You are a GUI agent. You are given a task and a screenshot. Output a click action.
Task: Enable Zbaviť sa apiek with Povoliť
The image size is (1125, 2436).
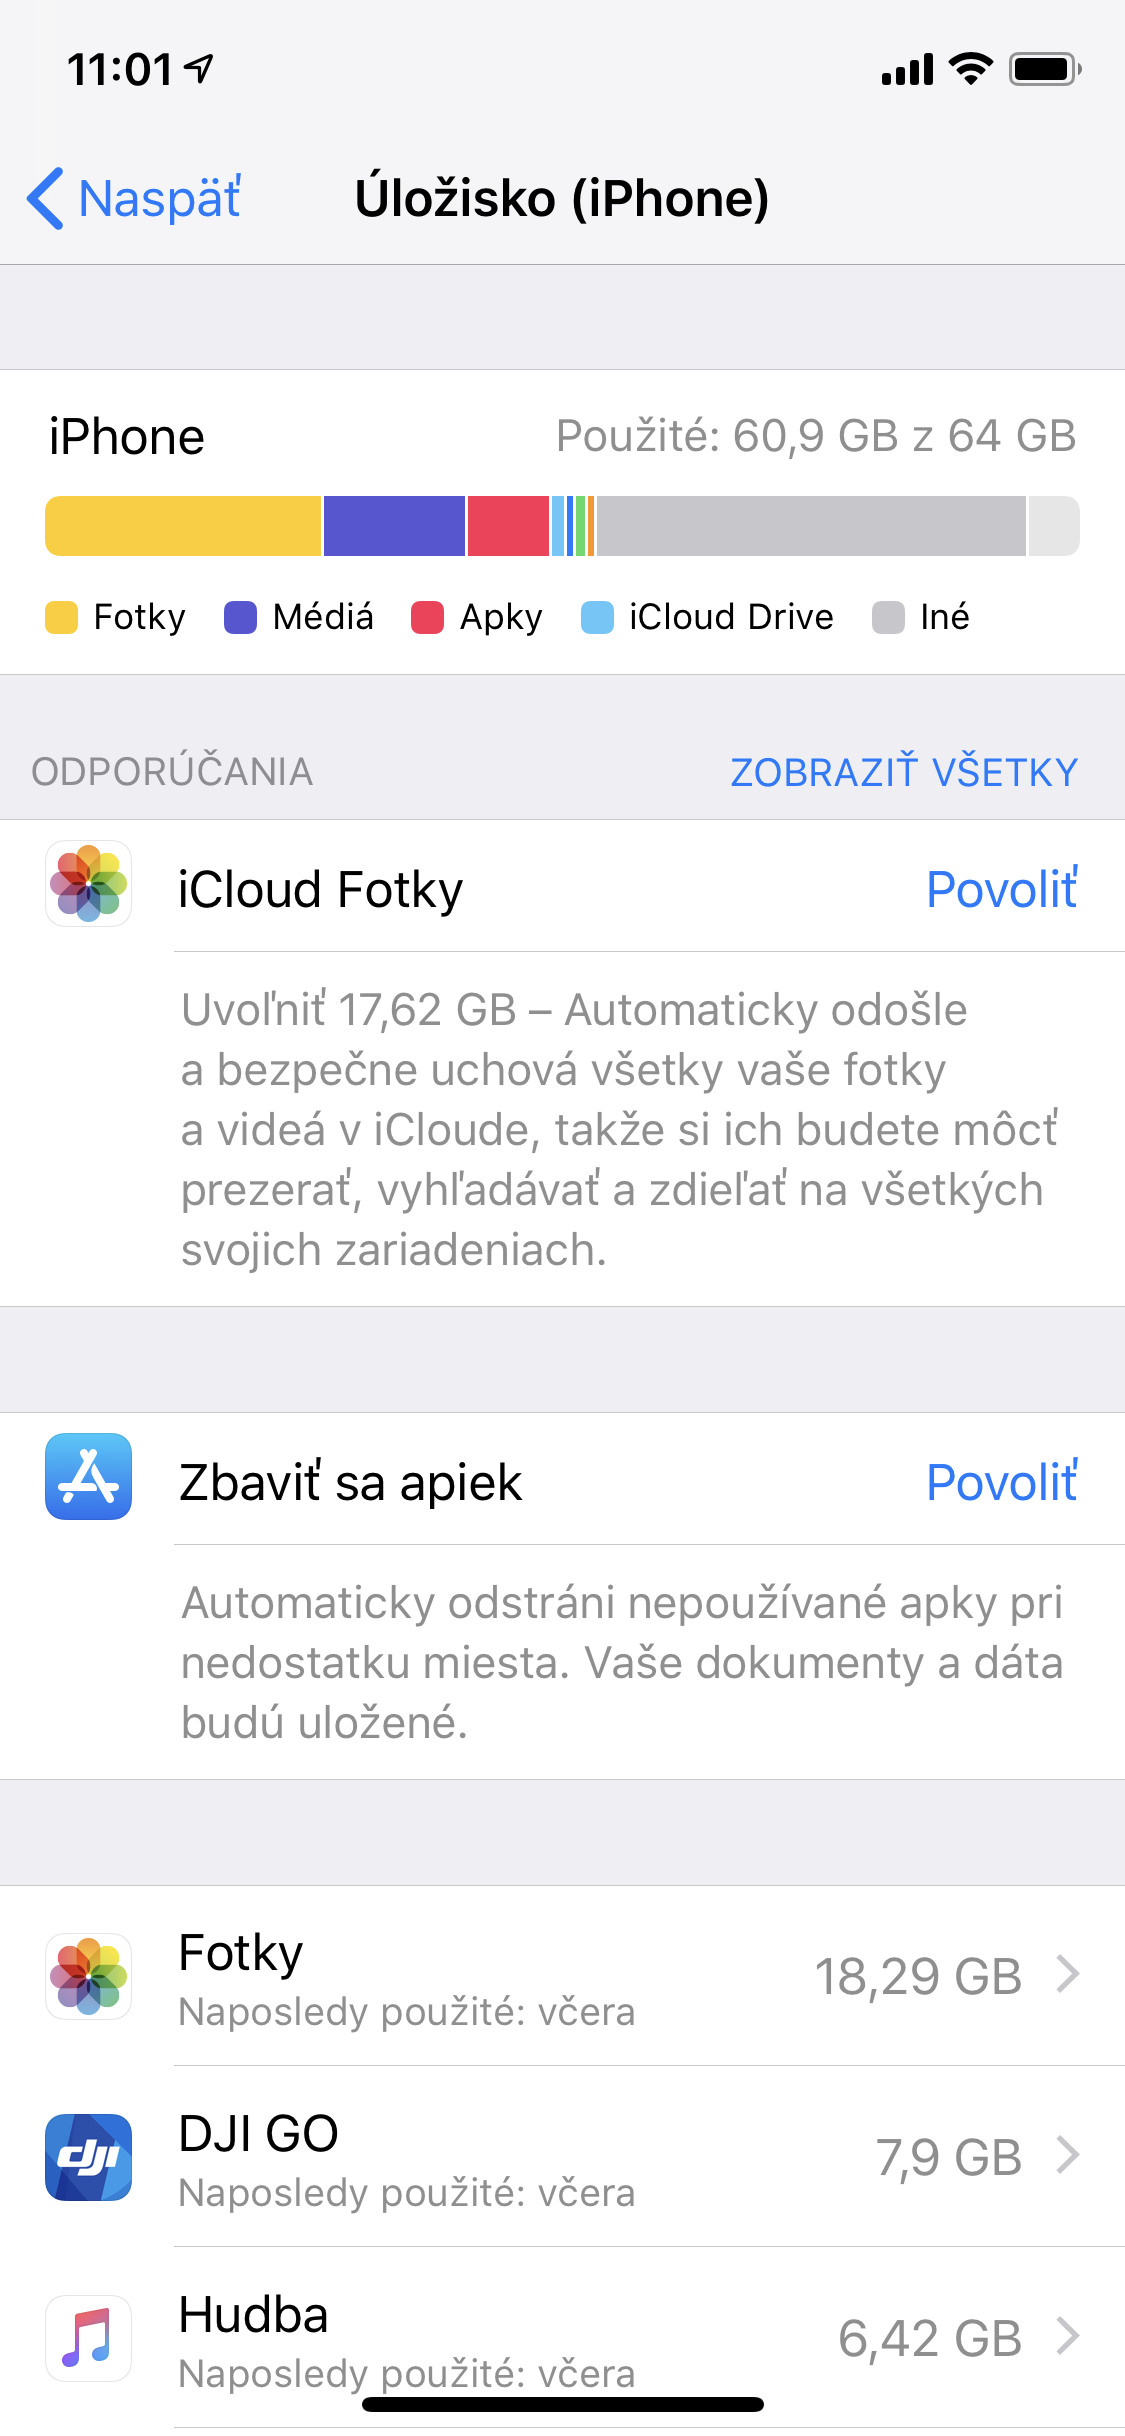[1002, 1482]
